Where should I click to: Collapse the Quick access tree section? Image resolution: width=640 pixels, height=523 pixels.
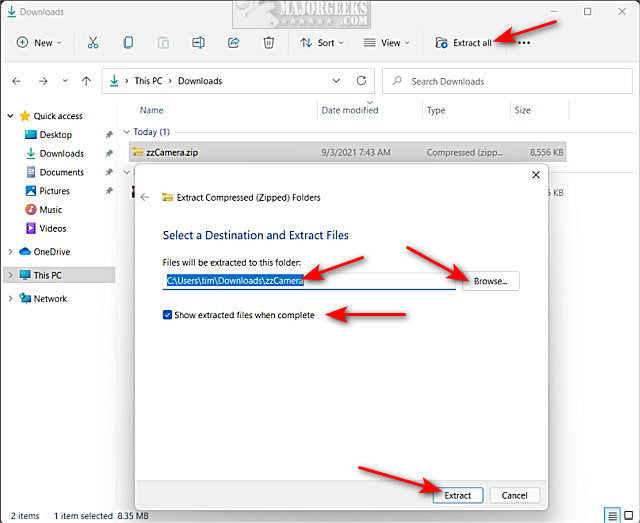pos(10,116)
